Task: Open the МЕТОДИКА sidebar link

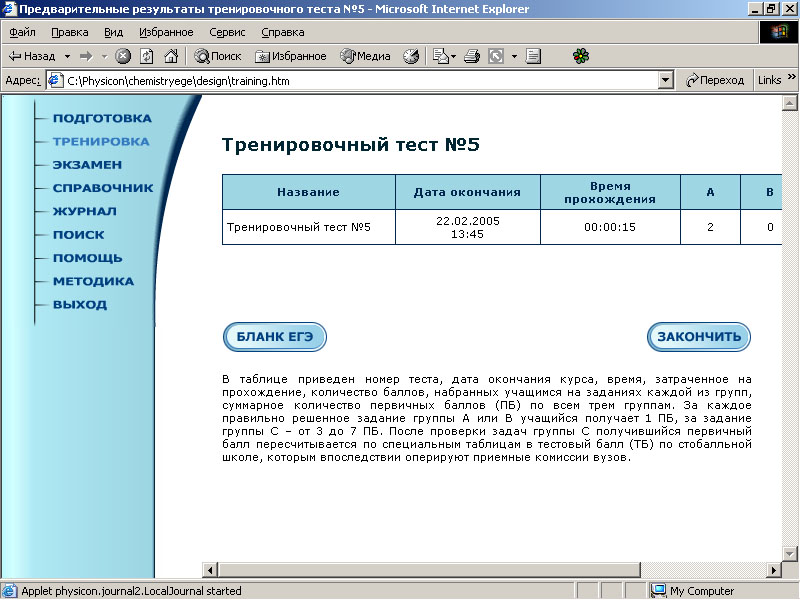Action: pos(93,281)
